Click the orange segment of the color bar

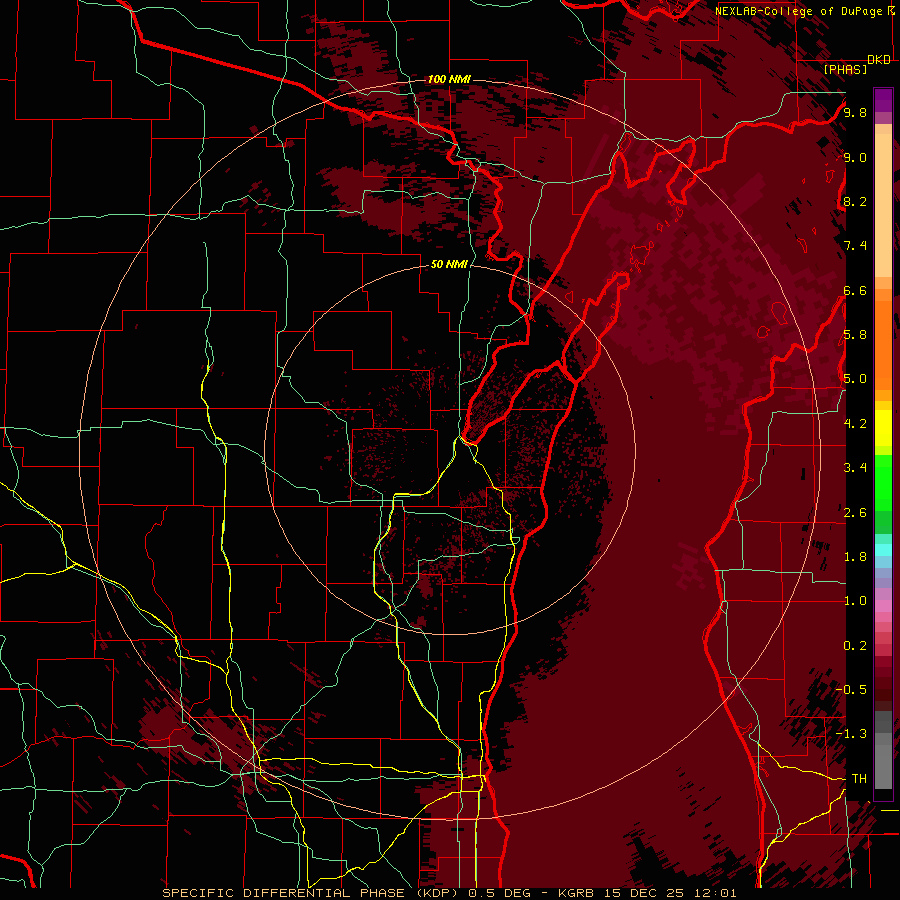coord(883,344)
